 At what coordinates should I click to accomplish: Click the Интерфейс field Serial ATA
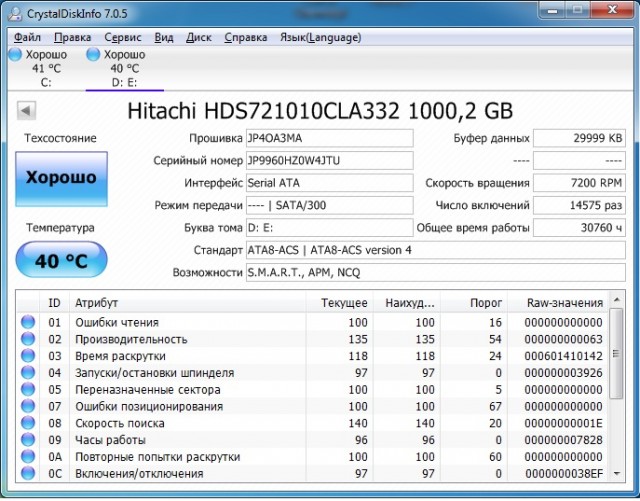coord(329,183)
